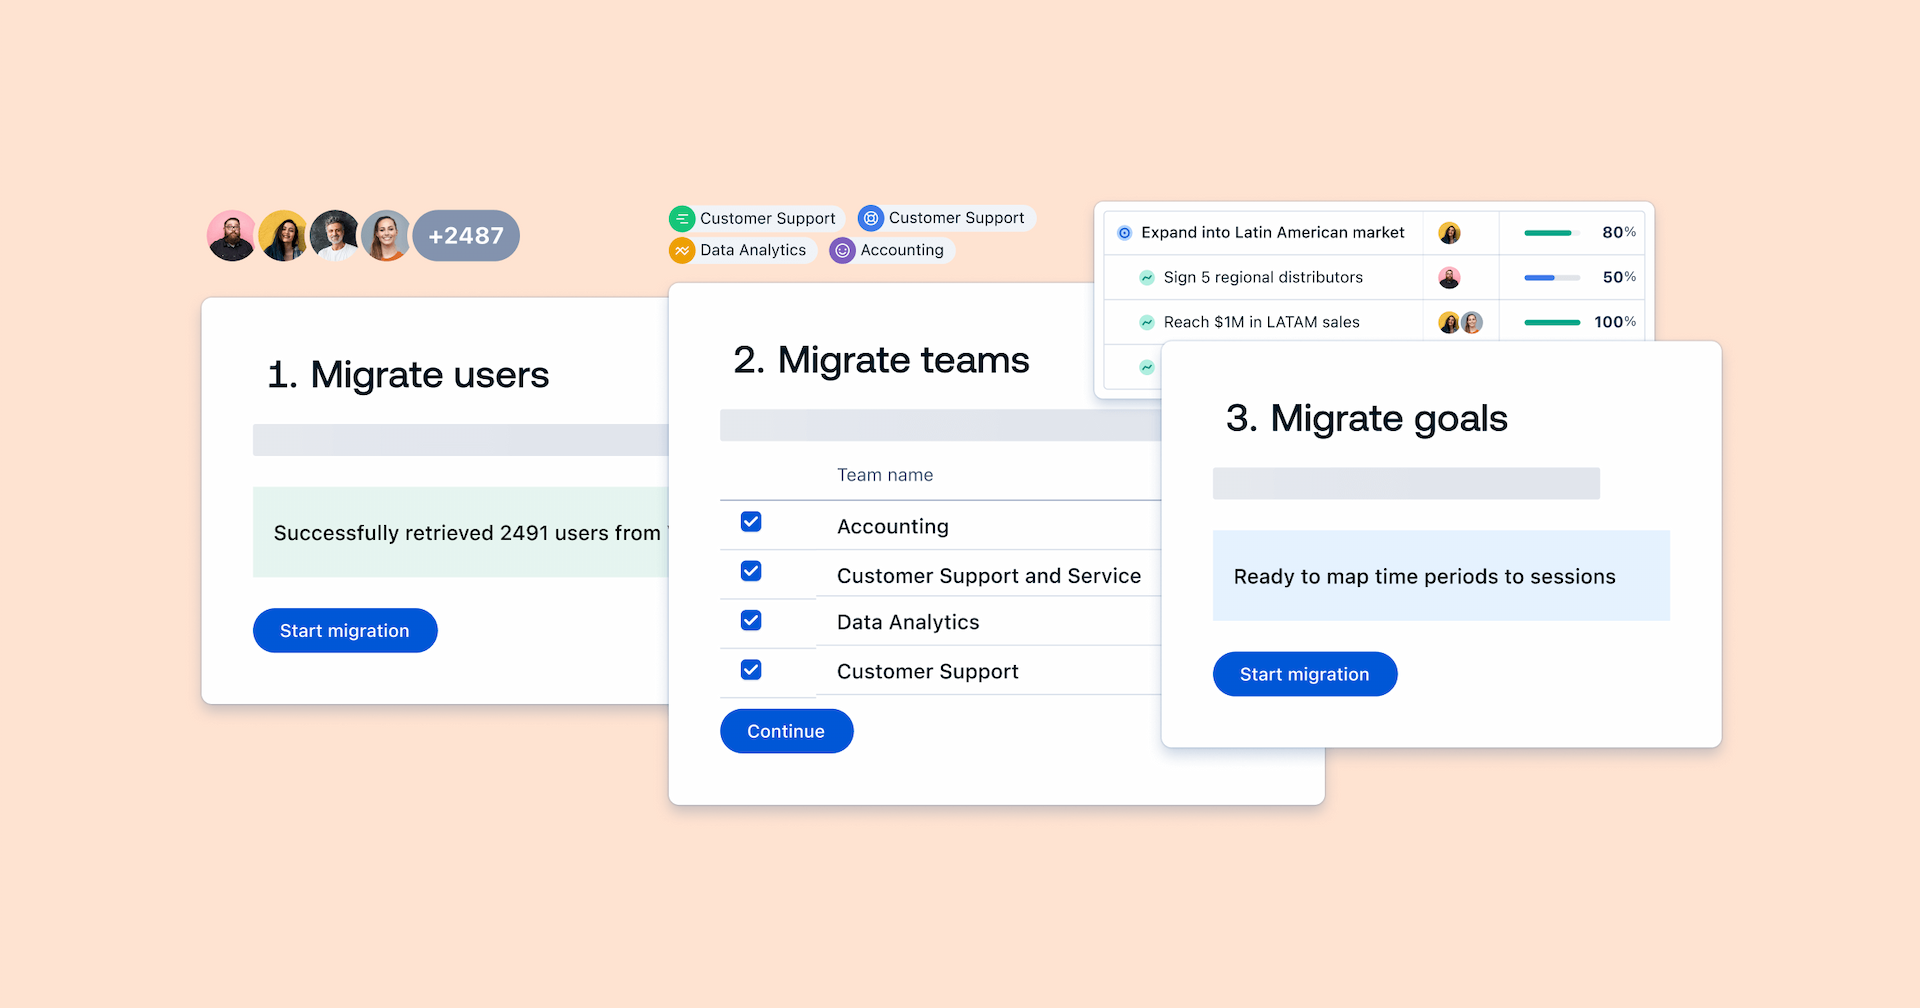Open the +2487 additional users badge

coord(466,236)
